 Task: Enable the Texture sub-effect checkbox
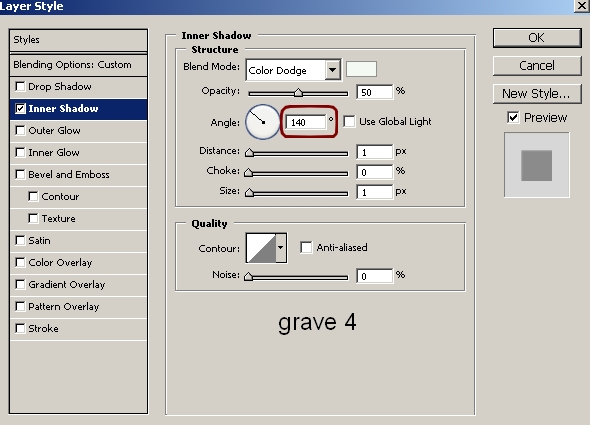pyautogui.click(x=33, y=218)
